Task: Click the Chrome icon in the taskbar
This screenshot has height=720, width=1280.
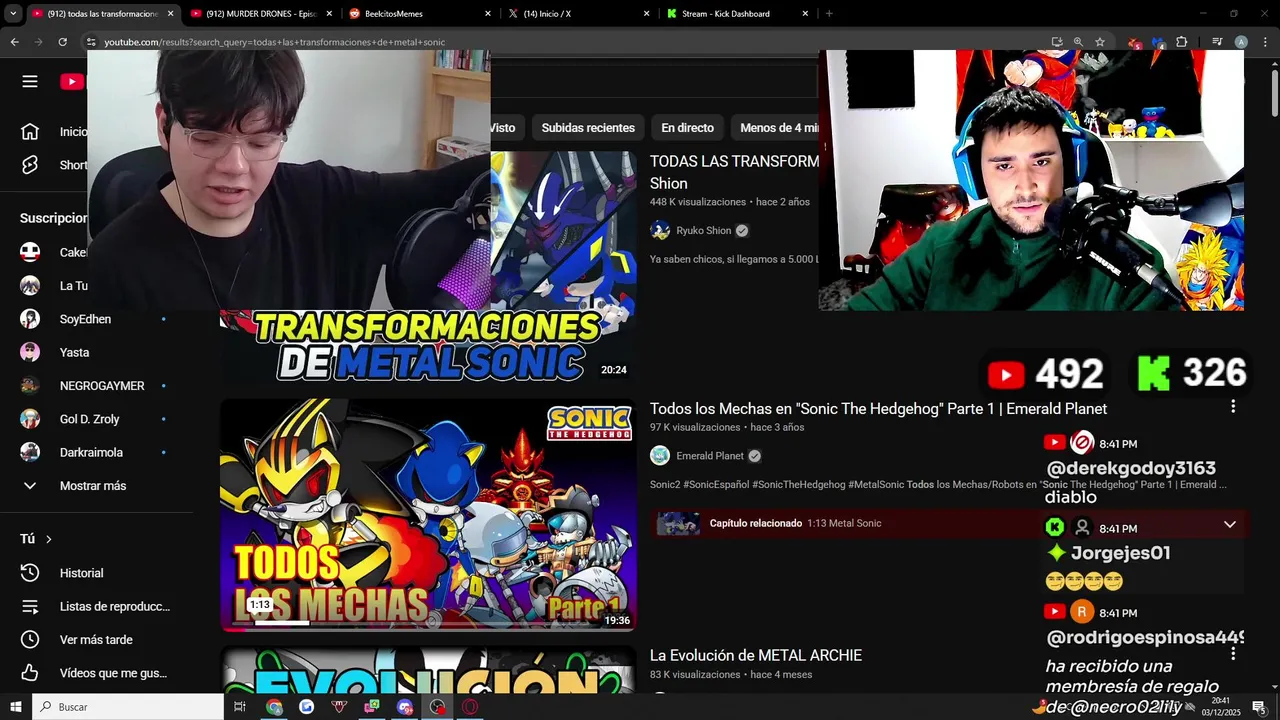Action: [274, 707]
